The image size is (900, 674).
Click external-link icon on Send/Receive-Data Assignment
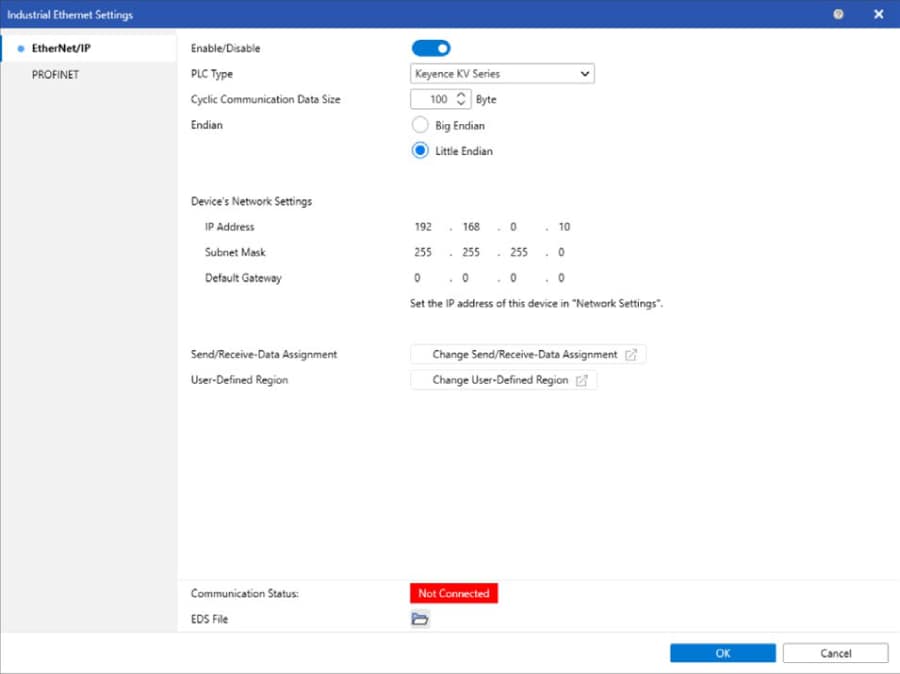[631, 355]
